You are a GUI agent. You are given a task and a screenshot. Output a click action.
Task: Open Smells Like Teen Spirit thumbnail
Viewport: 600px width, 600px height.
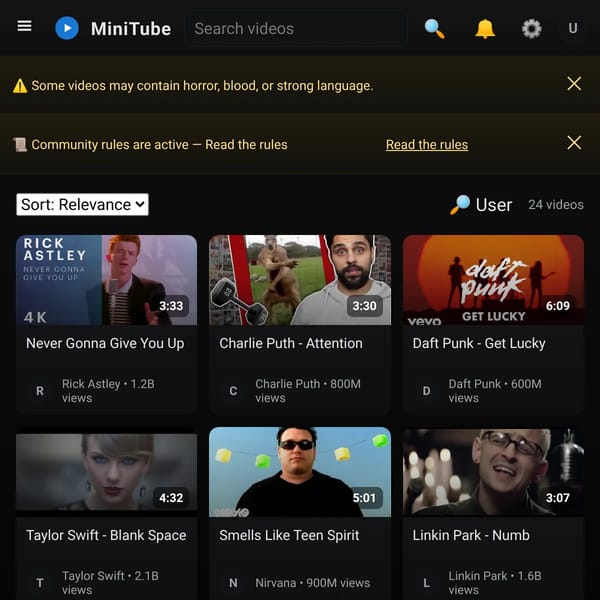point(300,472)
